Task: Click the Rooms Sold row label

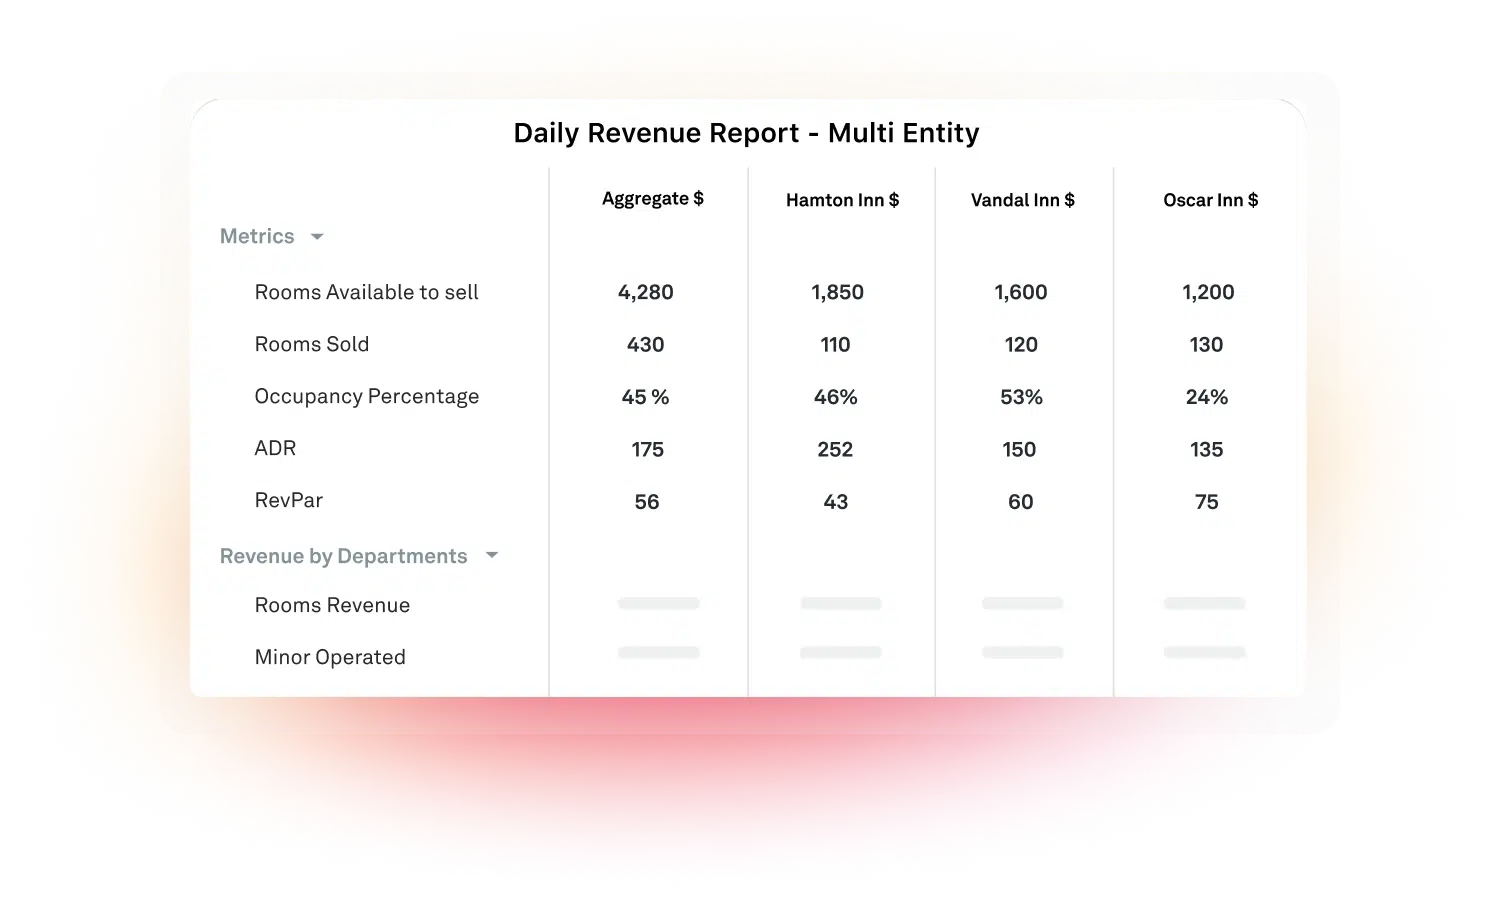Action: pyautogui.click(x=311, y=344)
